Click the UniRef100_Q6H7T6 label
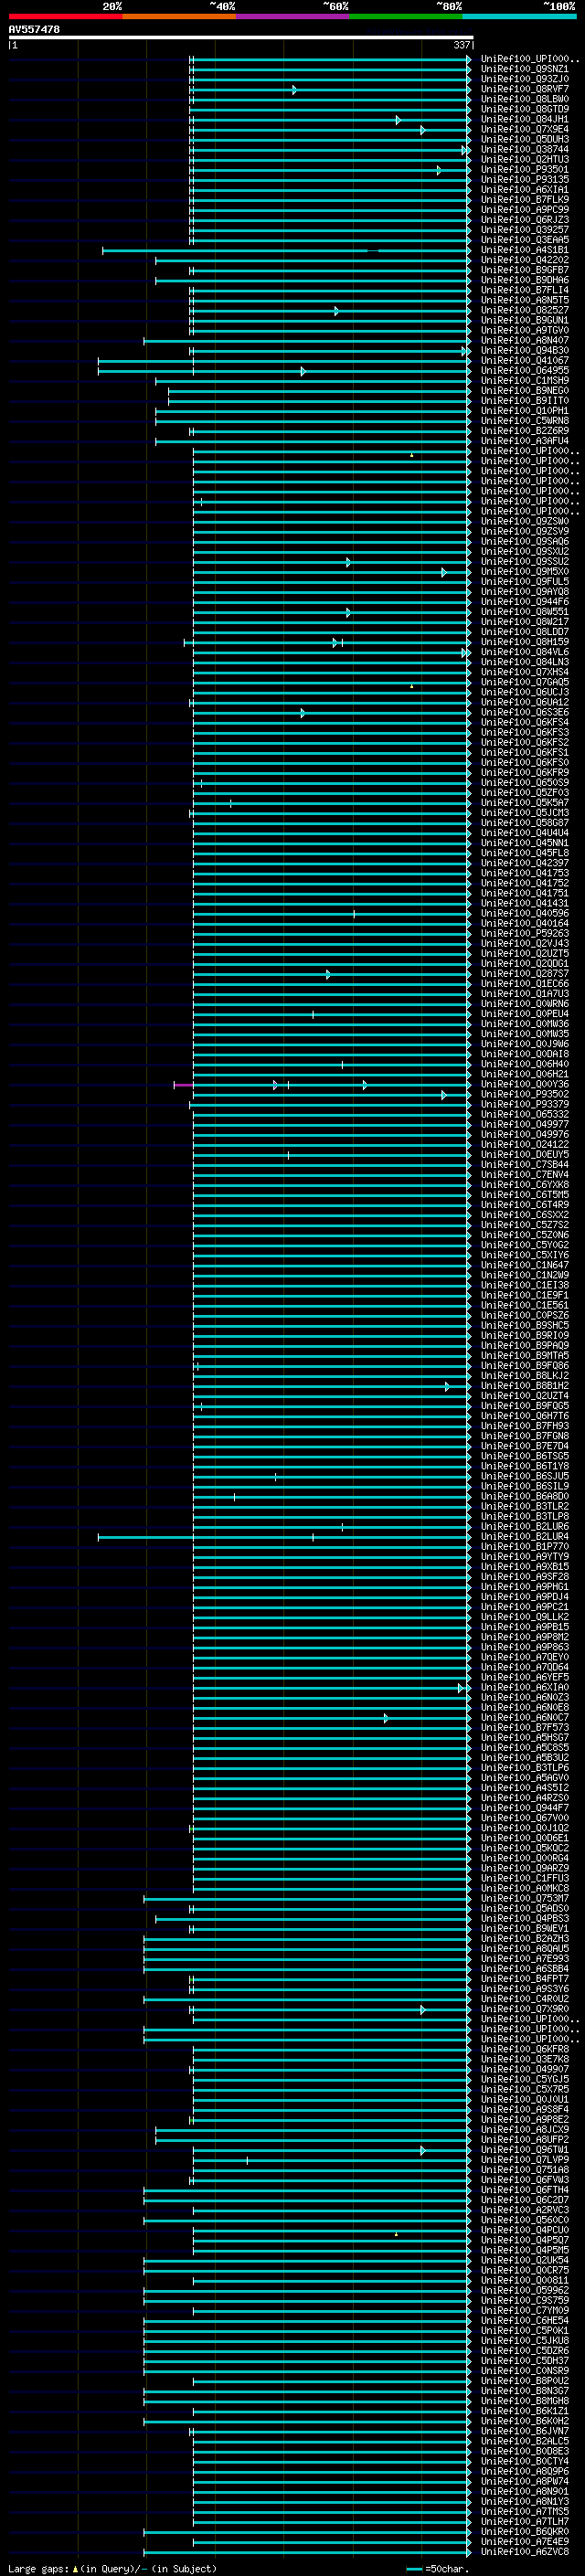 click(525, 1416)
